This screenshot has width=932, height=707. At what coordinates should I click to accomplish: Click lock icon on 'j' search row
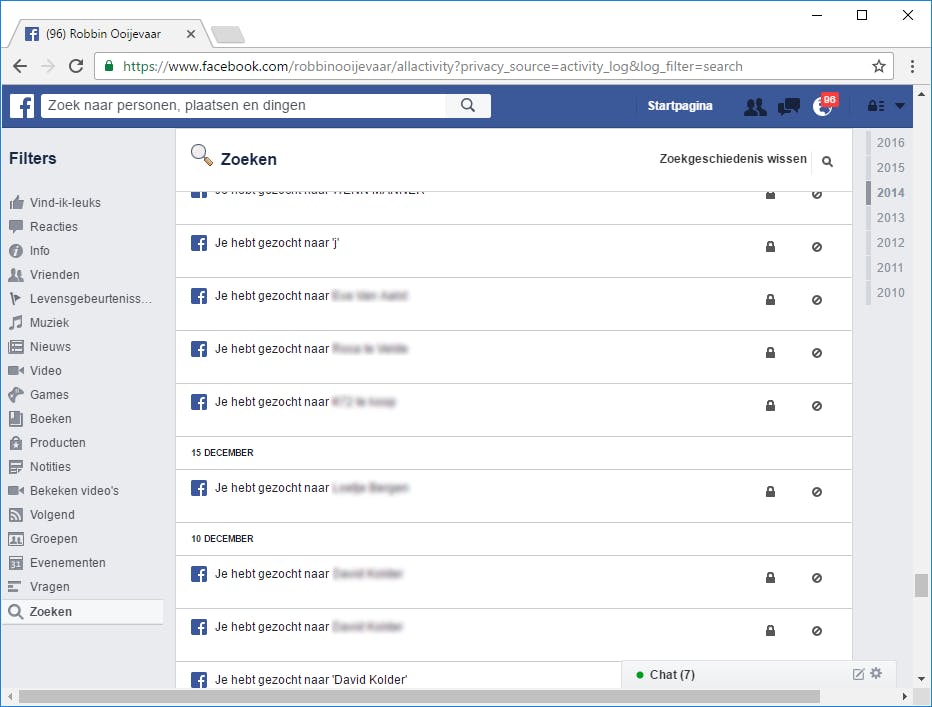click(770, 247)
